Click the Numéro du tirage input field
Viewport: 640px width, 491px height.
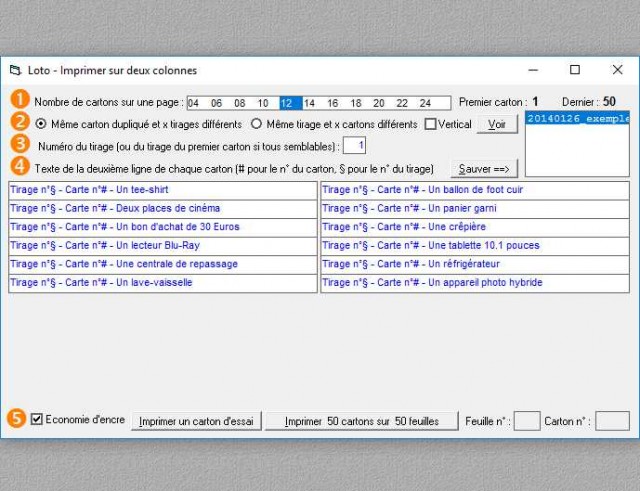pyautogui.click(x=354, y=147)
